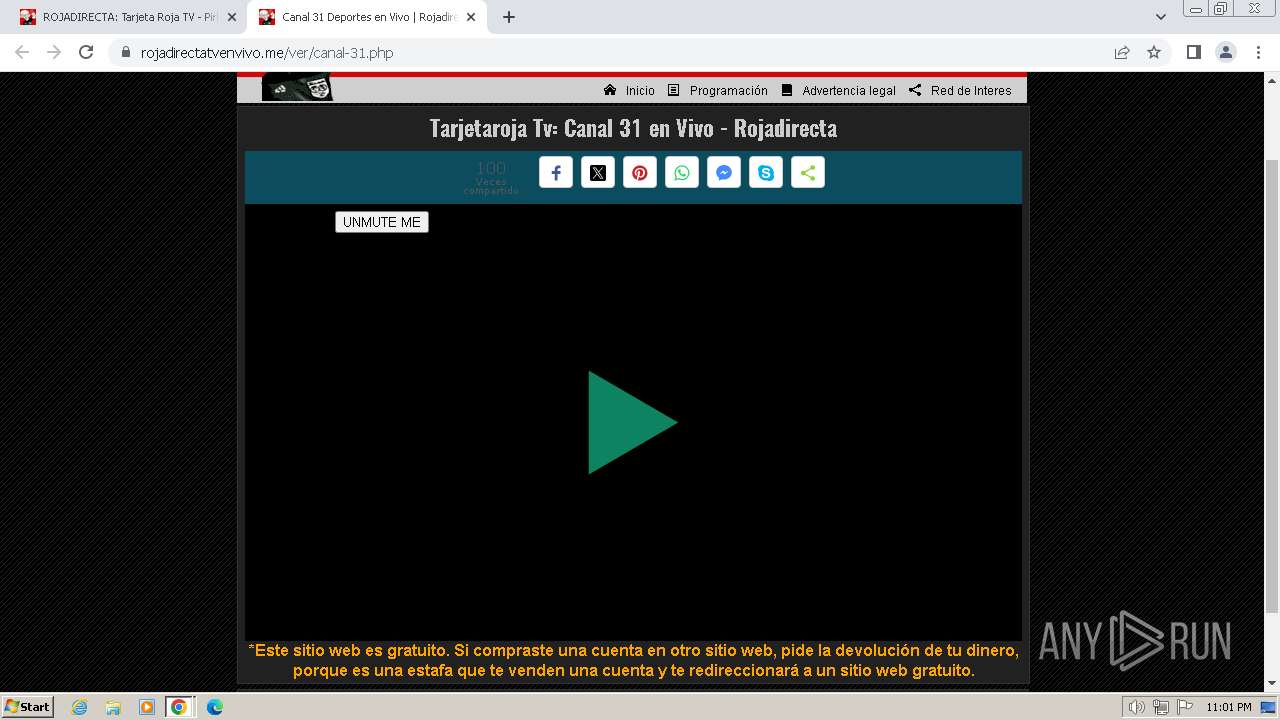Image resolution: width=1280 pixels, height=720 pixels.
Task: Share the page via Skype
Action: click(x=766, y=173)
